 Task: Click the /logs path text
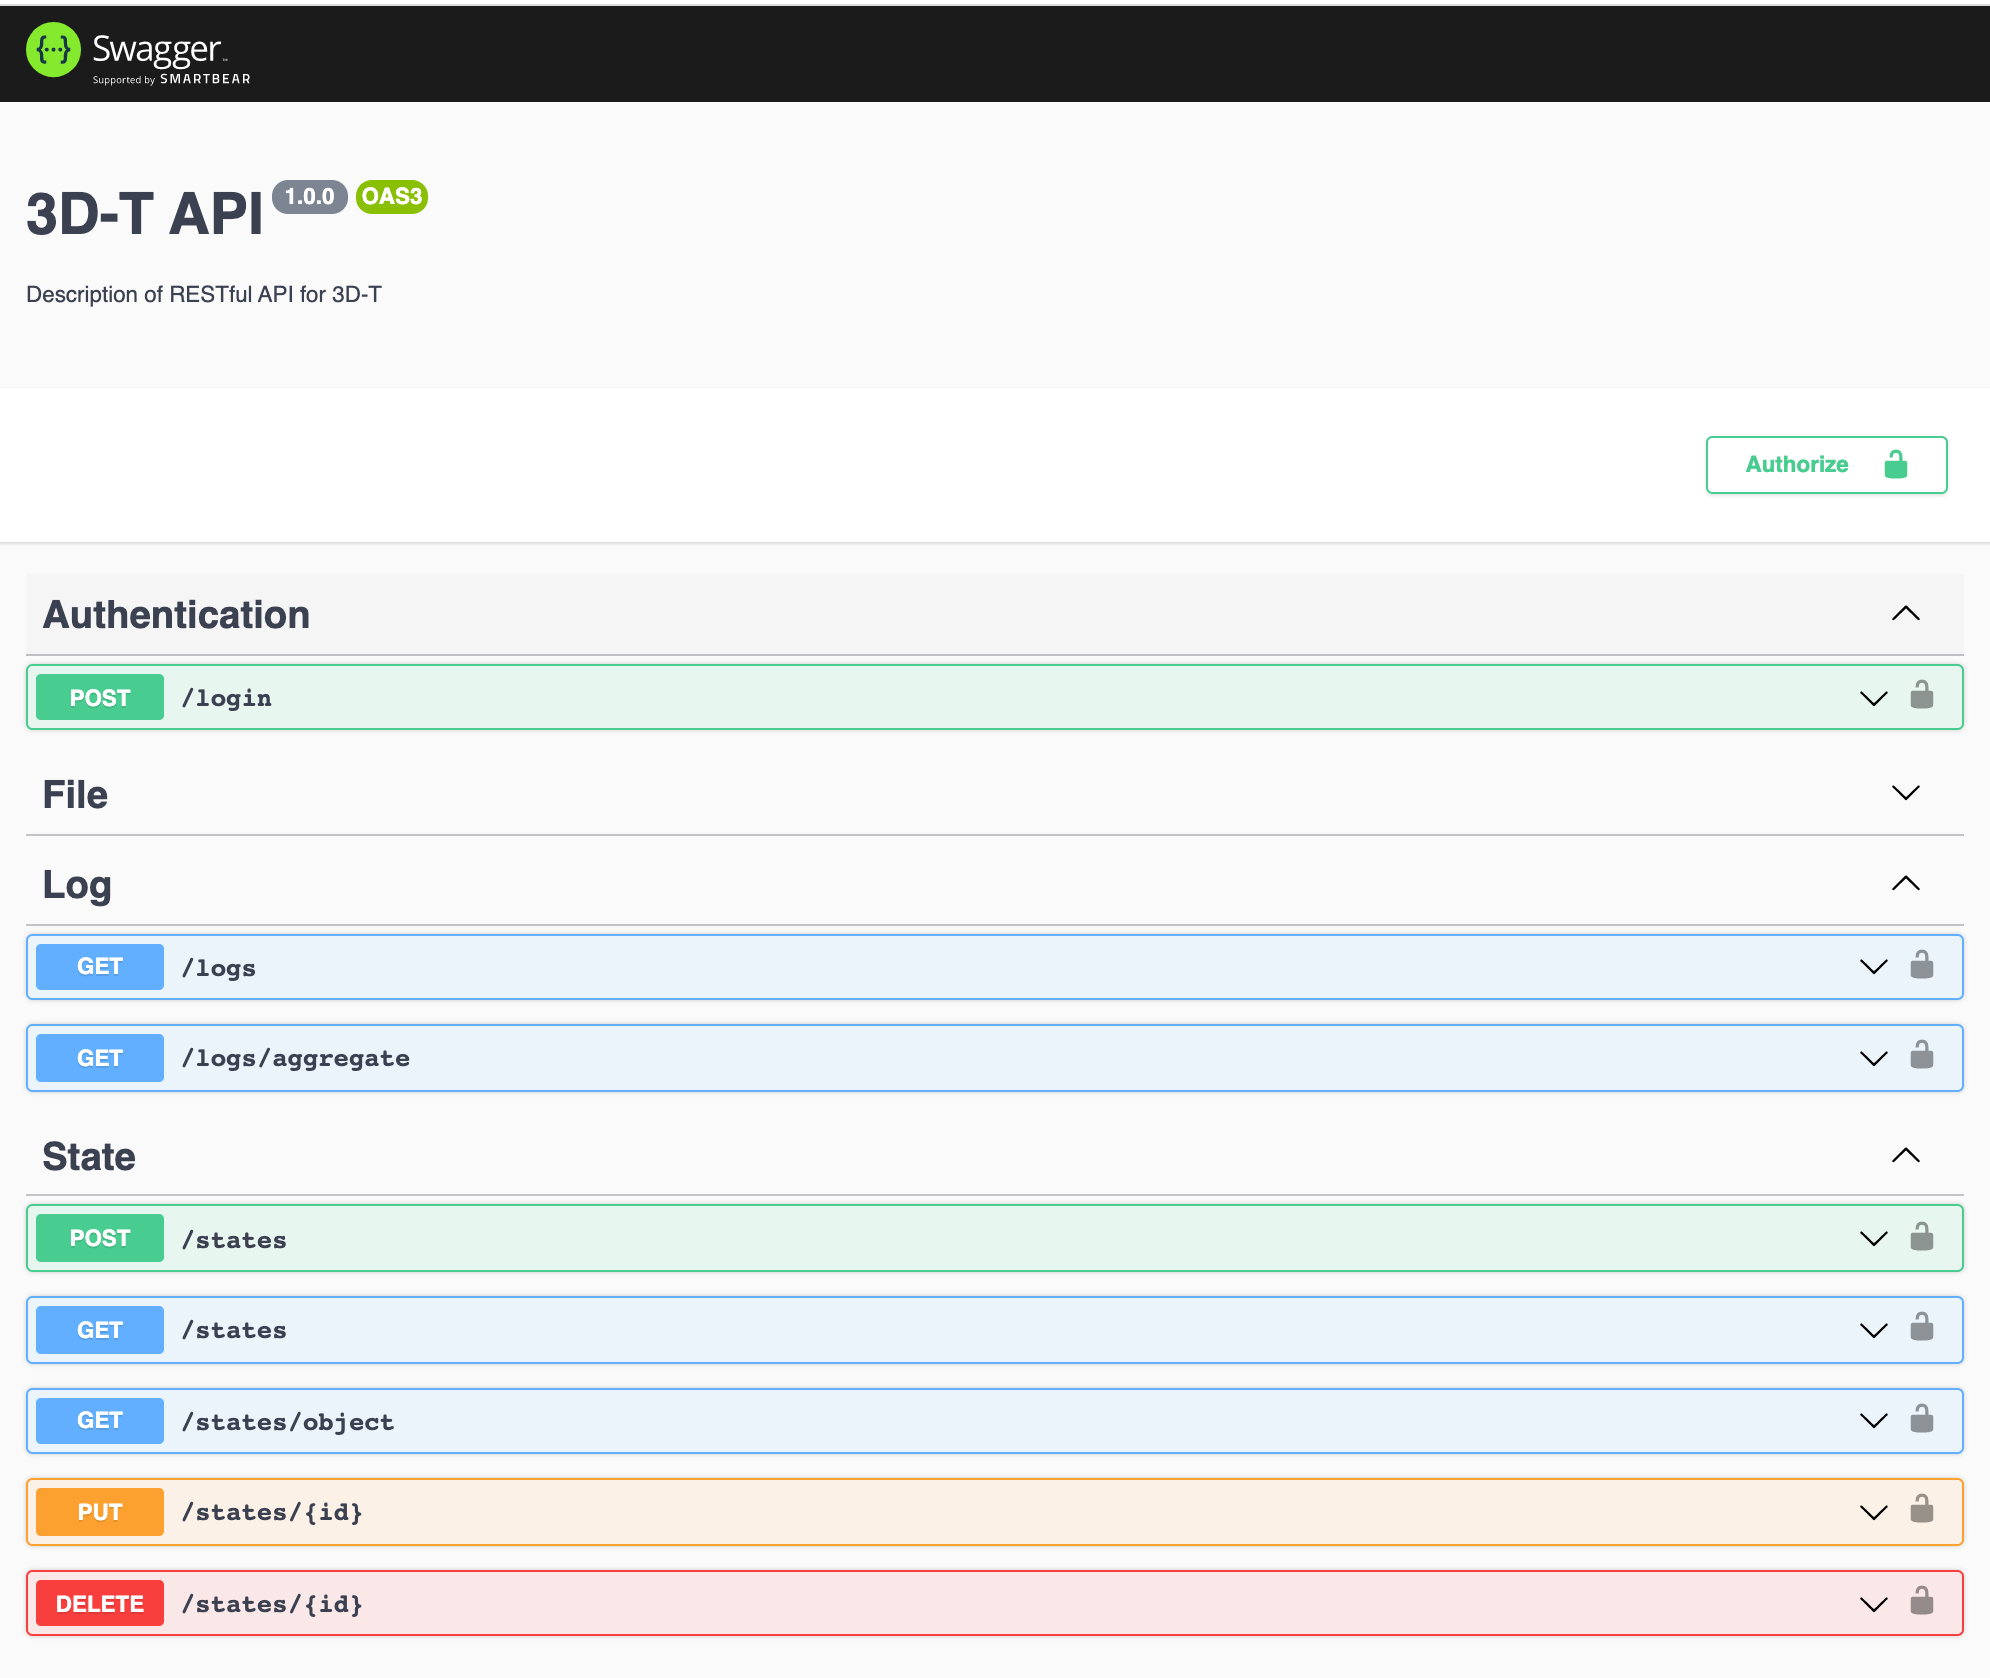coord(219,968)
